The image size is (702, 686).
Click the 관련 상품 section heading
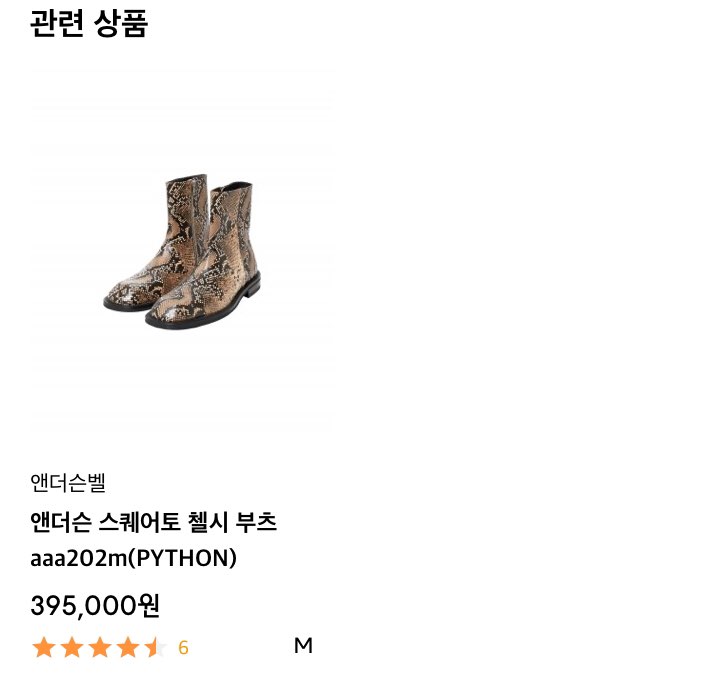tap(89, 23)
